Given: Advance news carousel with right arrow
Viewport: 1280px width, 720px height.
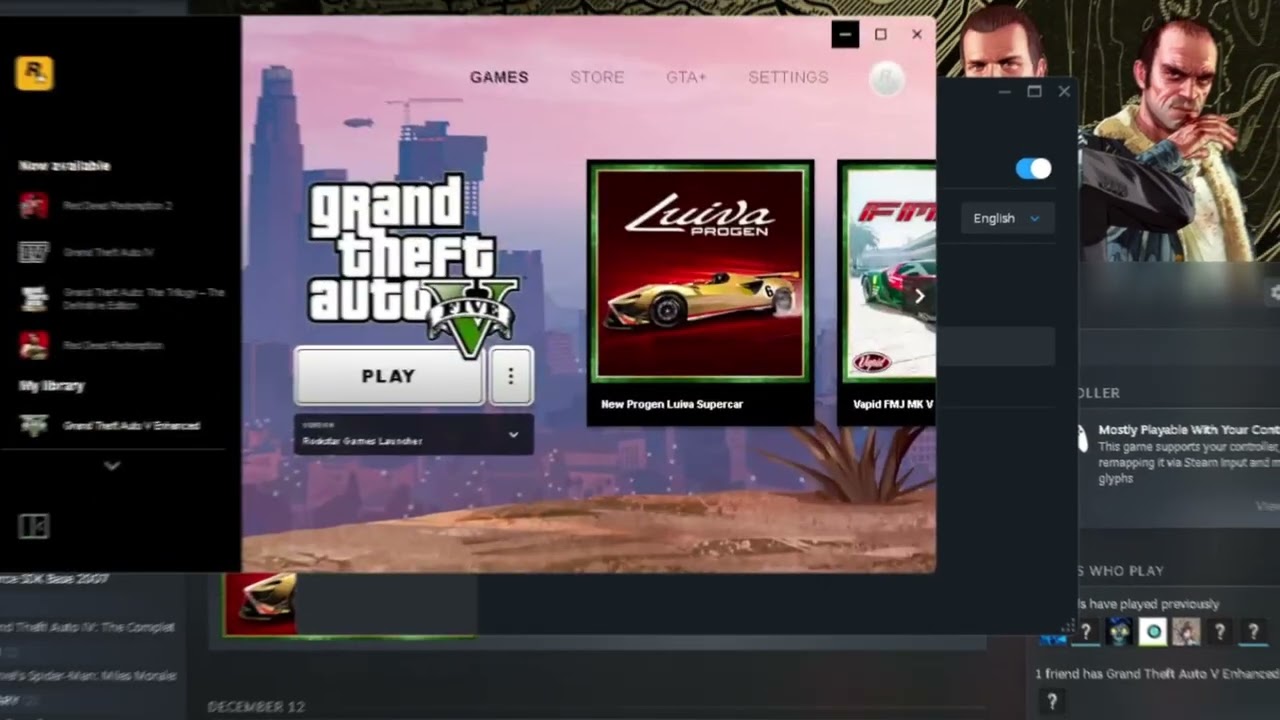Looking at the screenshot, I should coord(919,296).
